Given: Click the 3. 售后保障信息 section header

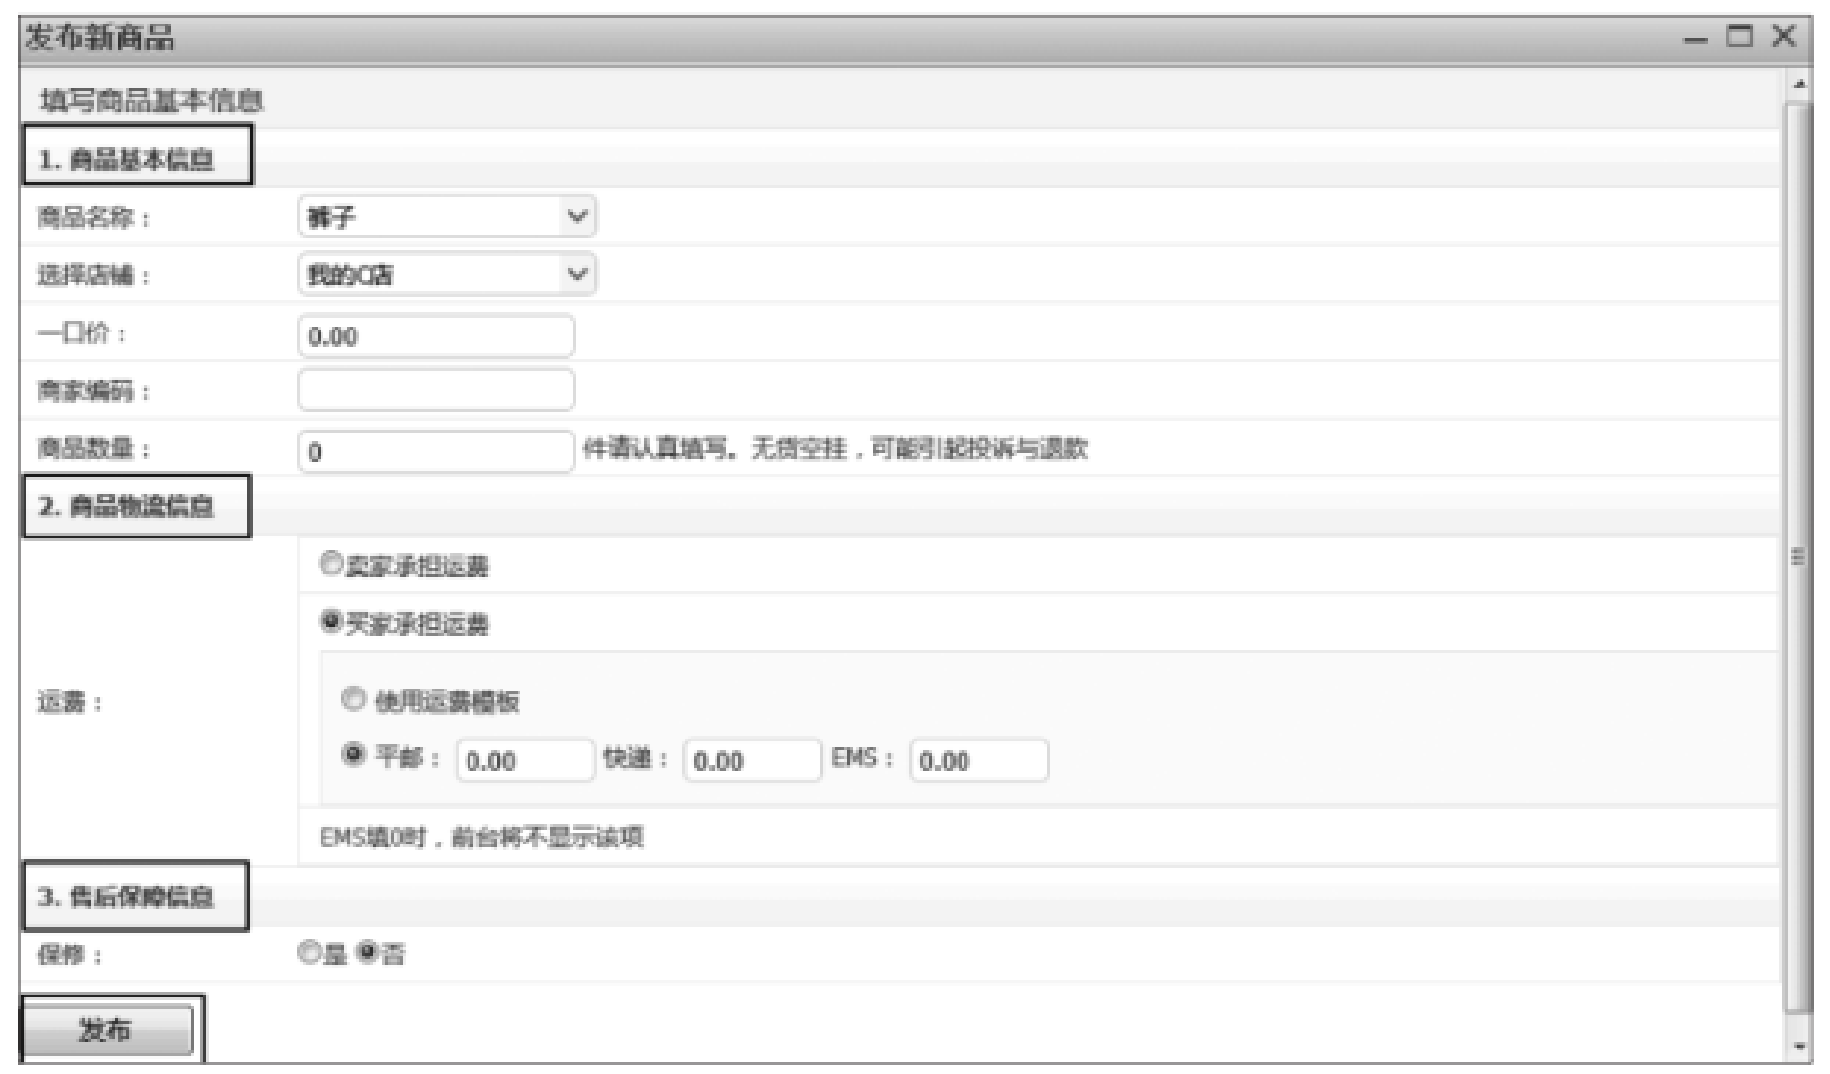Looking at the screenshot, I should point(126,896).
